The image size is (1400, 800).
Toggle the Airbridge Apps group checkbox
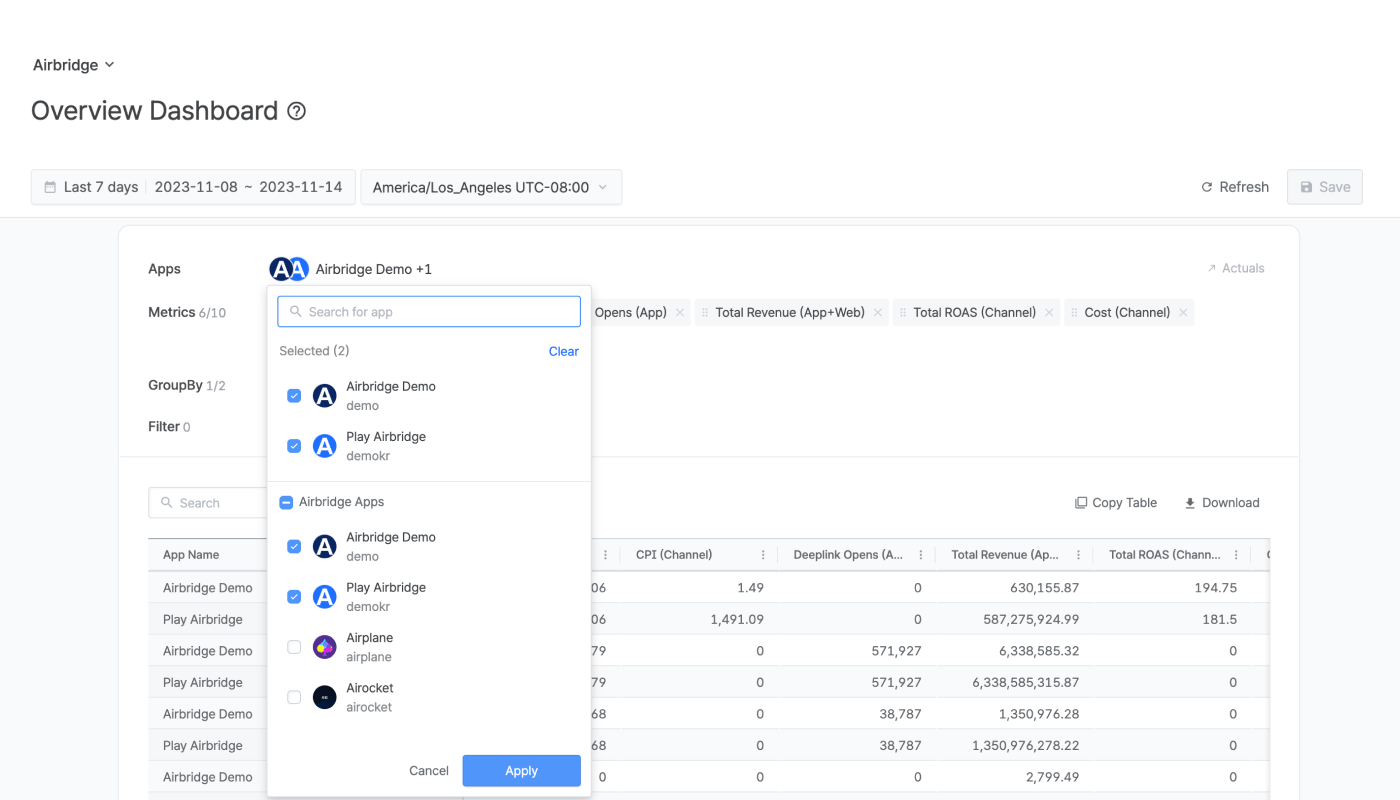click(286, 502)
